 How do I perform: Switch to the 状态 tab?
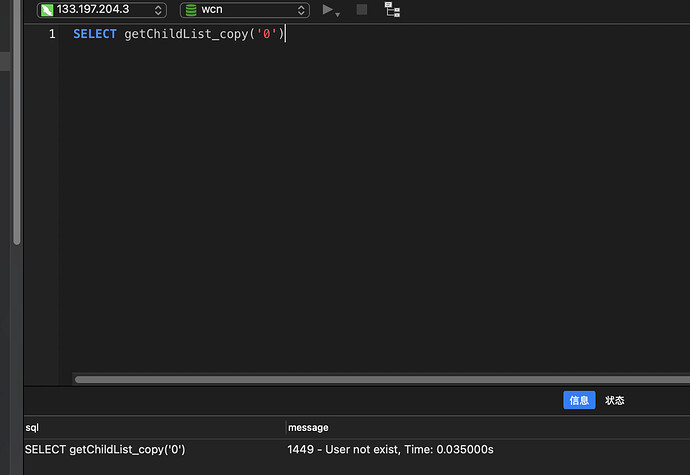point(614,400)
